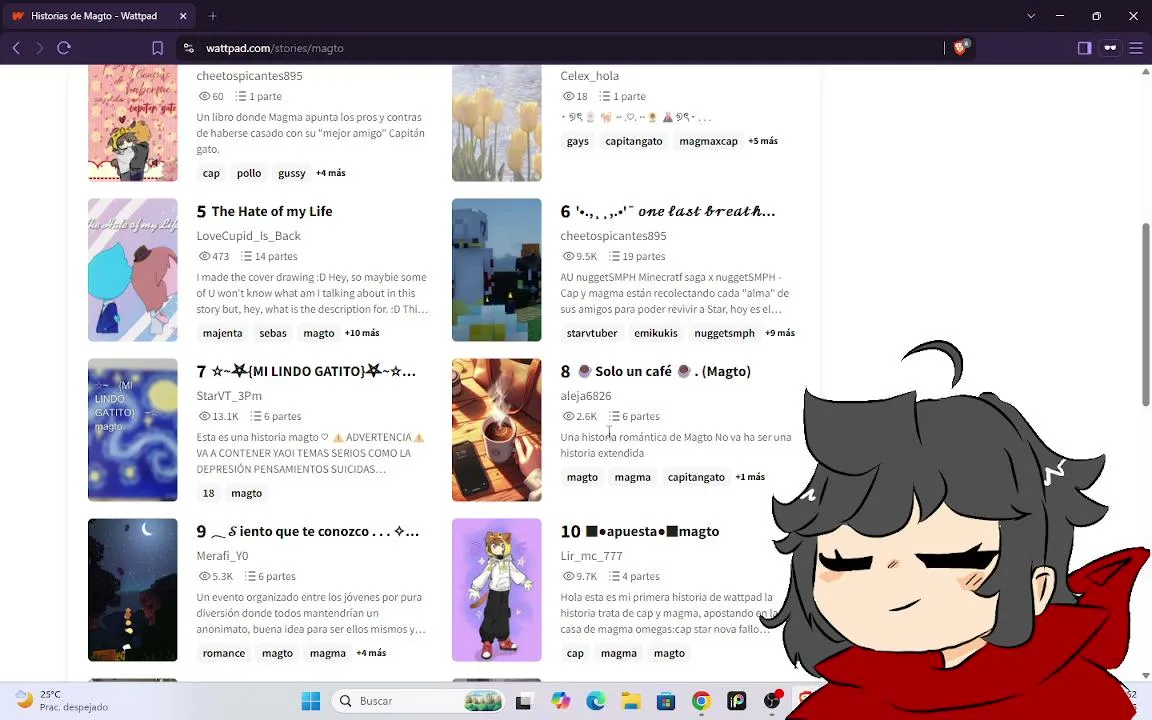1152x720 pixels.
Task: Open the site info icon beside the URL
Action: point(189,48)
